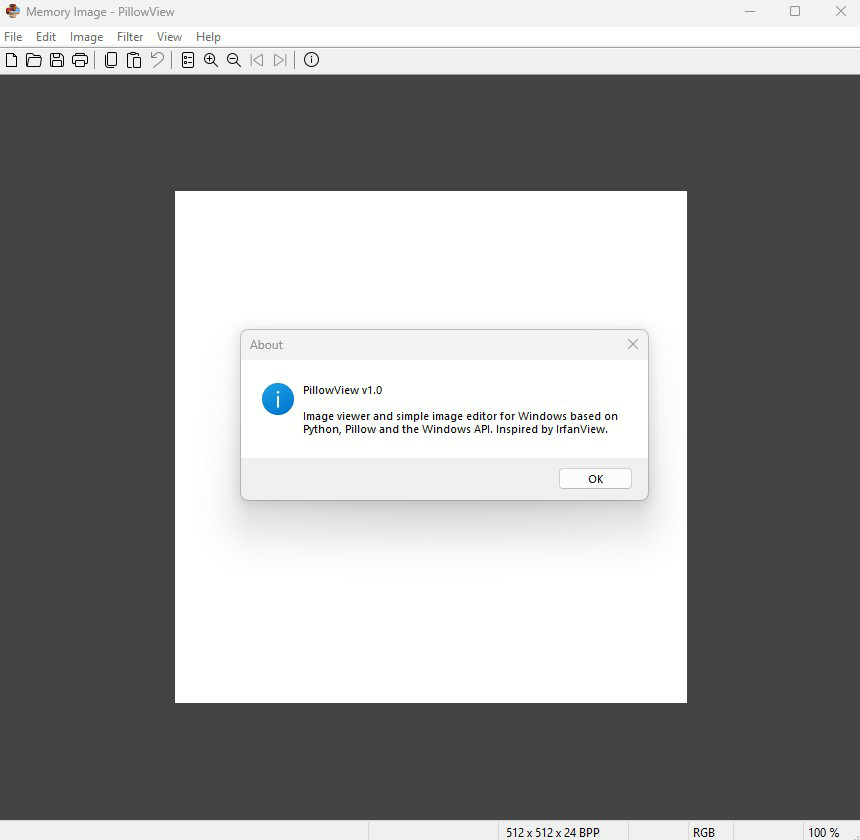Click the Undo arrow icon

(x=157, y=60)
